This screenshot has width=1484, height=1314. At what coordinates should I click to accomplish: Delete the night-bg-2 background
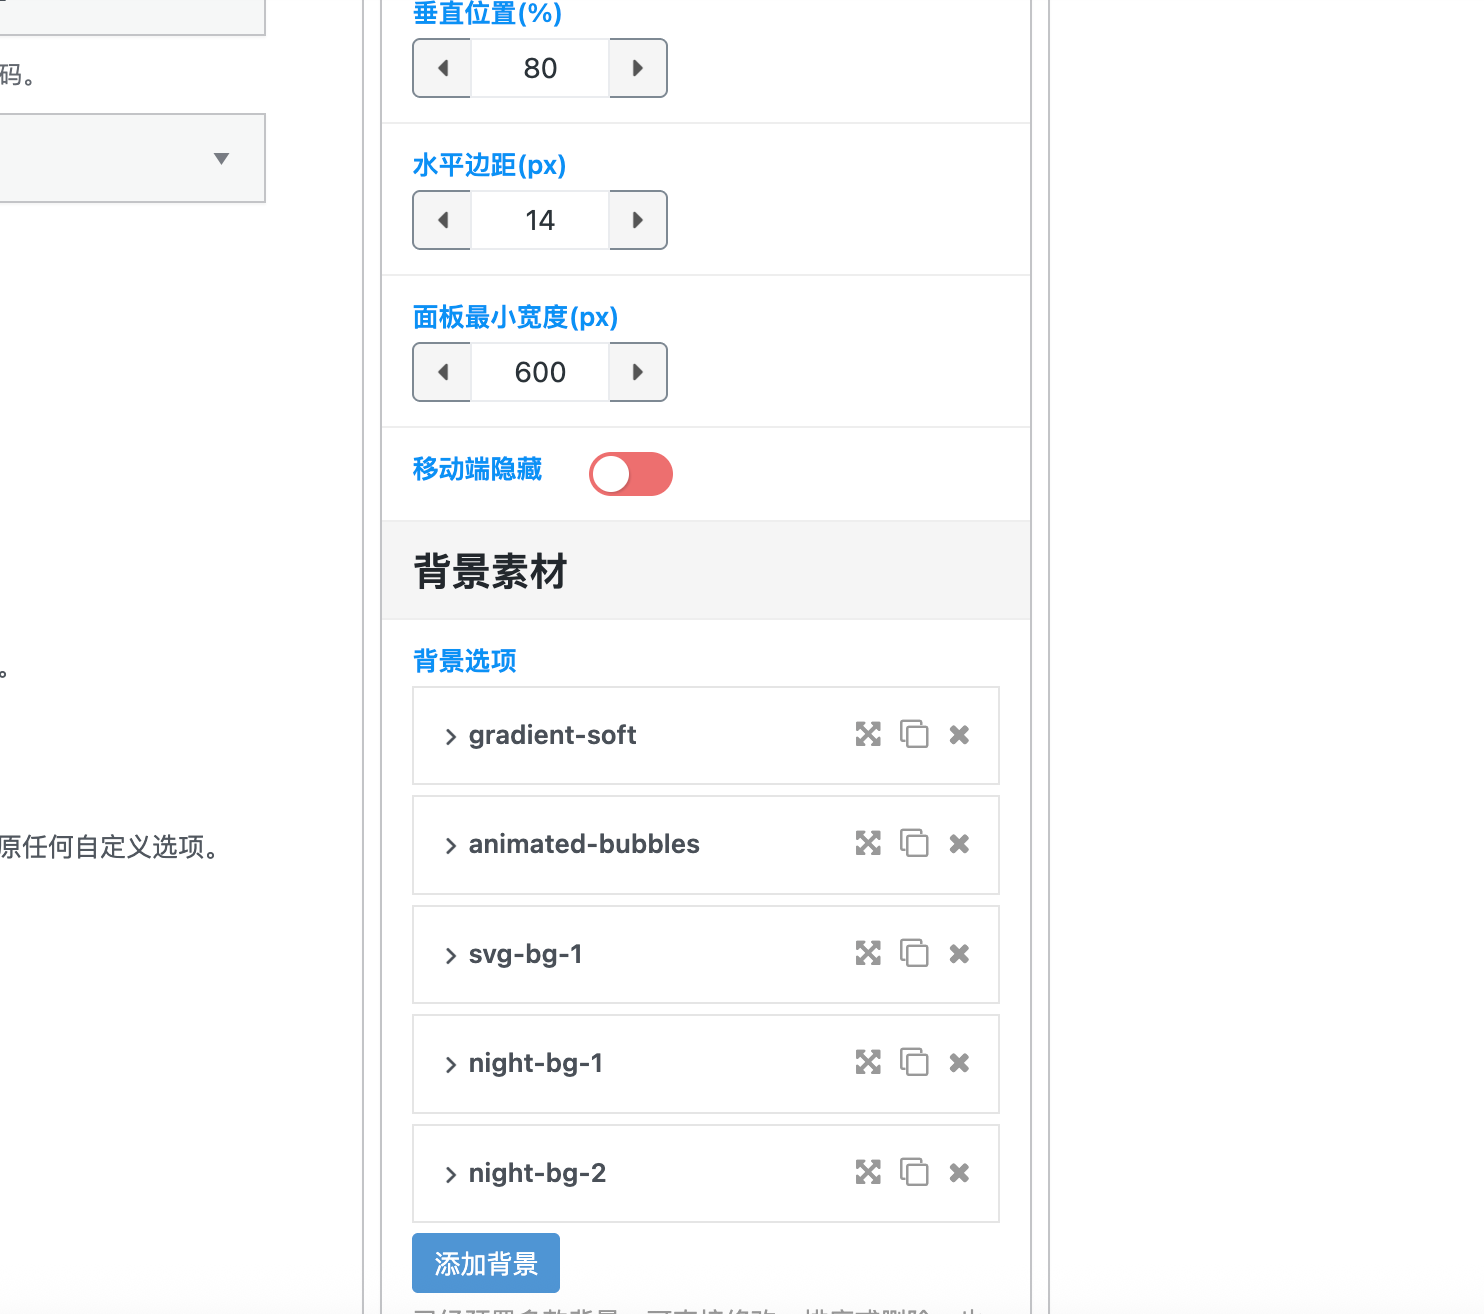point(958,1171)
